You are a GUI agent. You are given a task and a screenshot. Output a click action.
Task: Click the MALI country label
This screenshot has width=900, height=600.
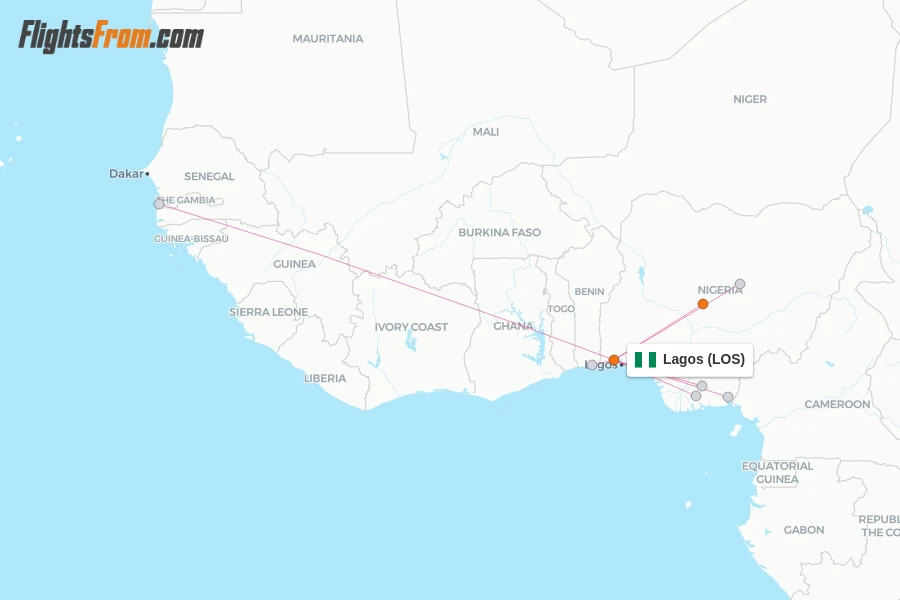click(486, 131)
